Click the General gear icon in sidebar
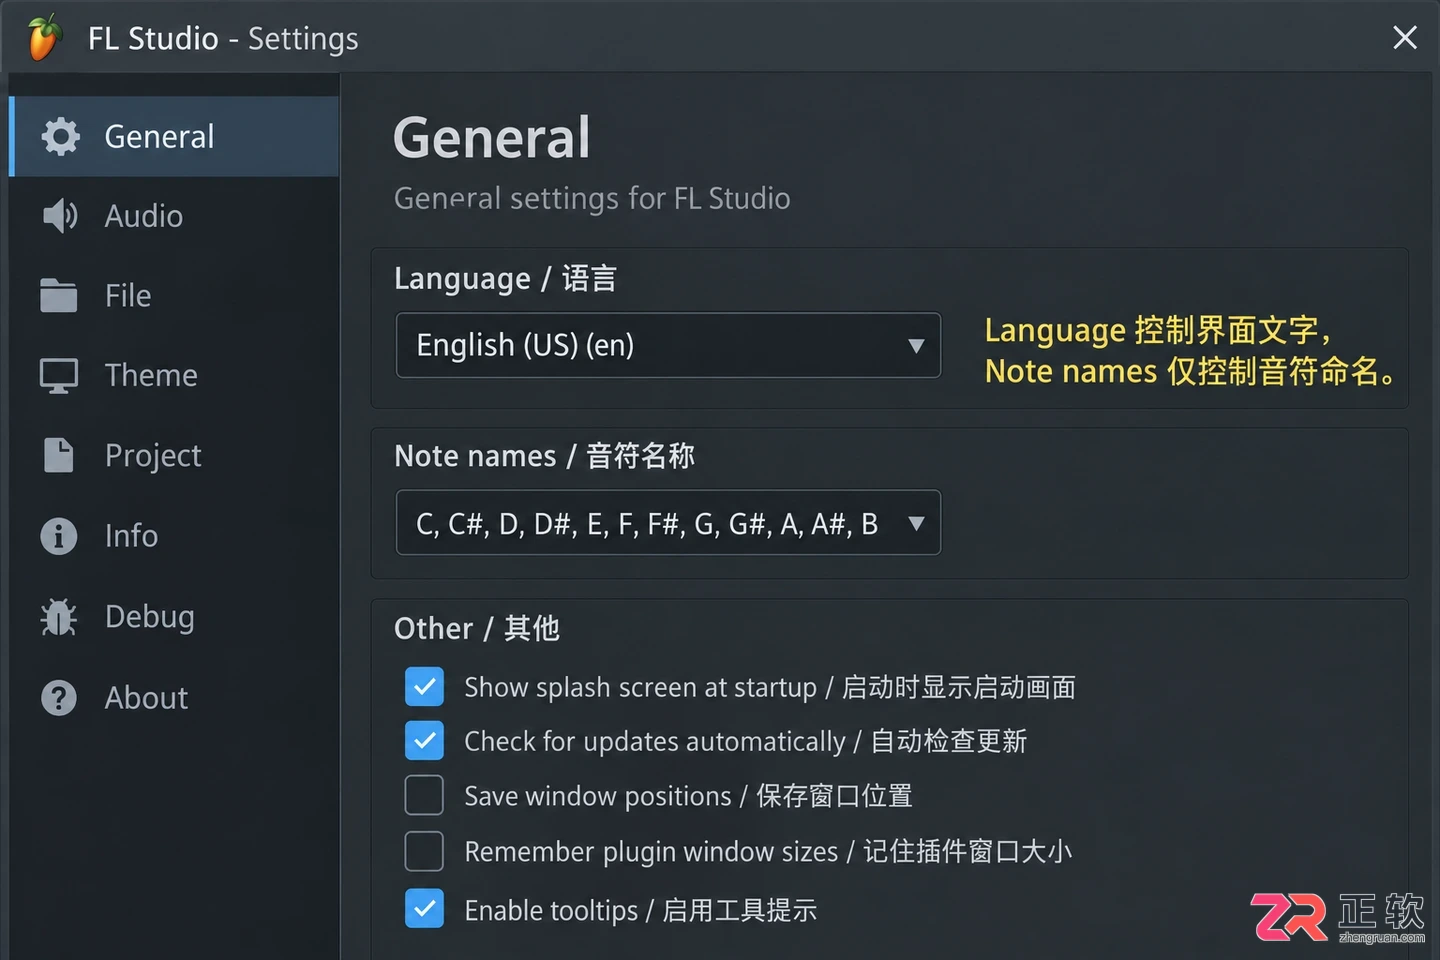 tap(60, 136)
